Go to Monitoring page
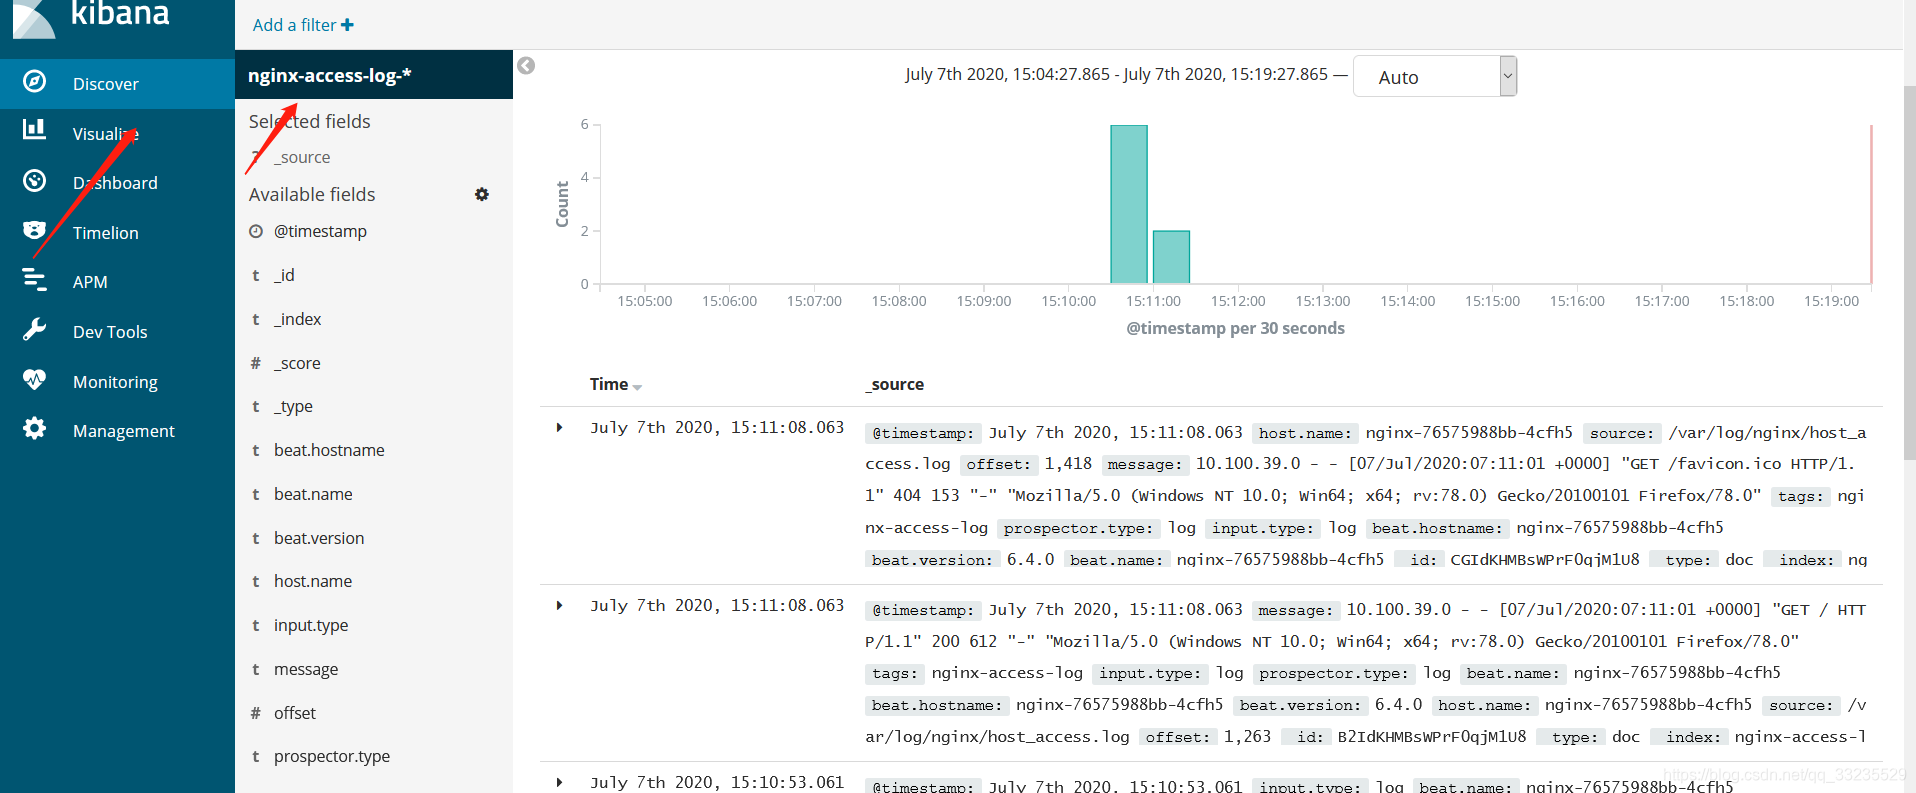 (117, 382)
